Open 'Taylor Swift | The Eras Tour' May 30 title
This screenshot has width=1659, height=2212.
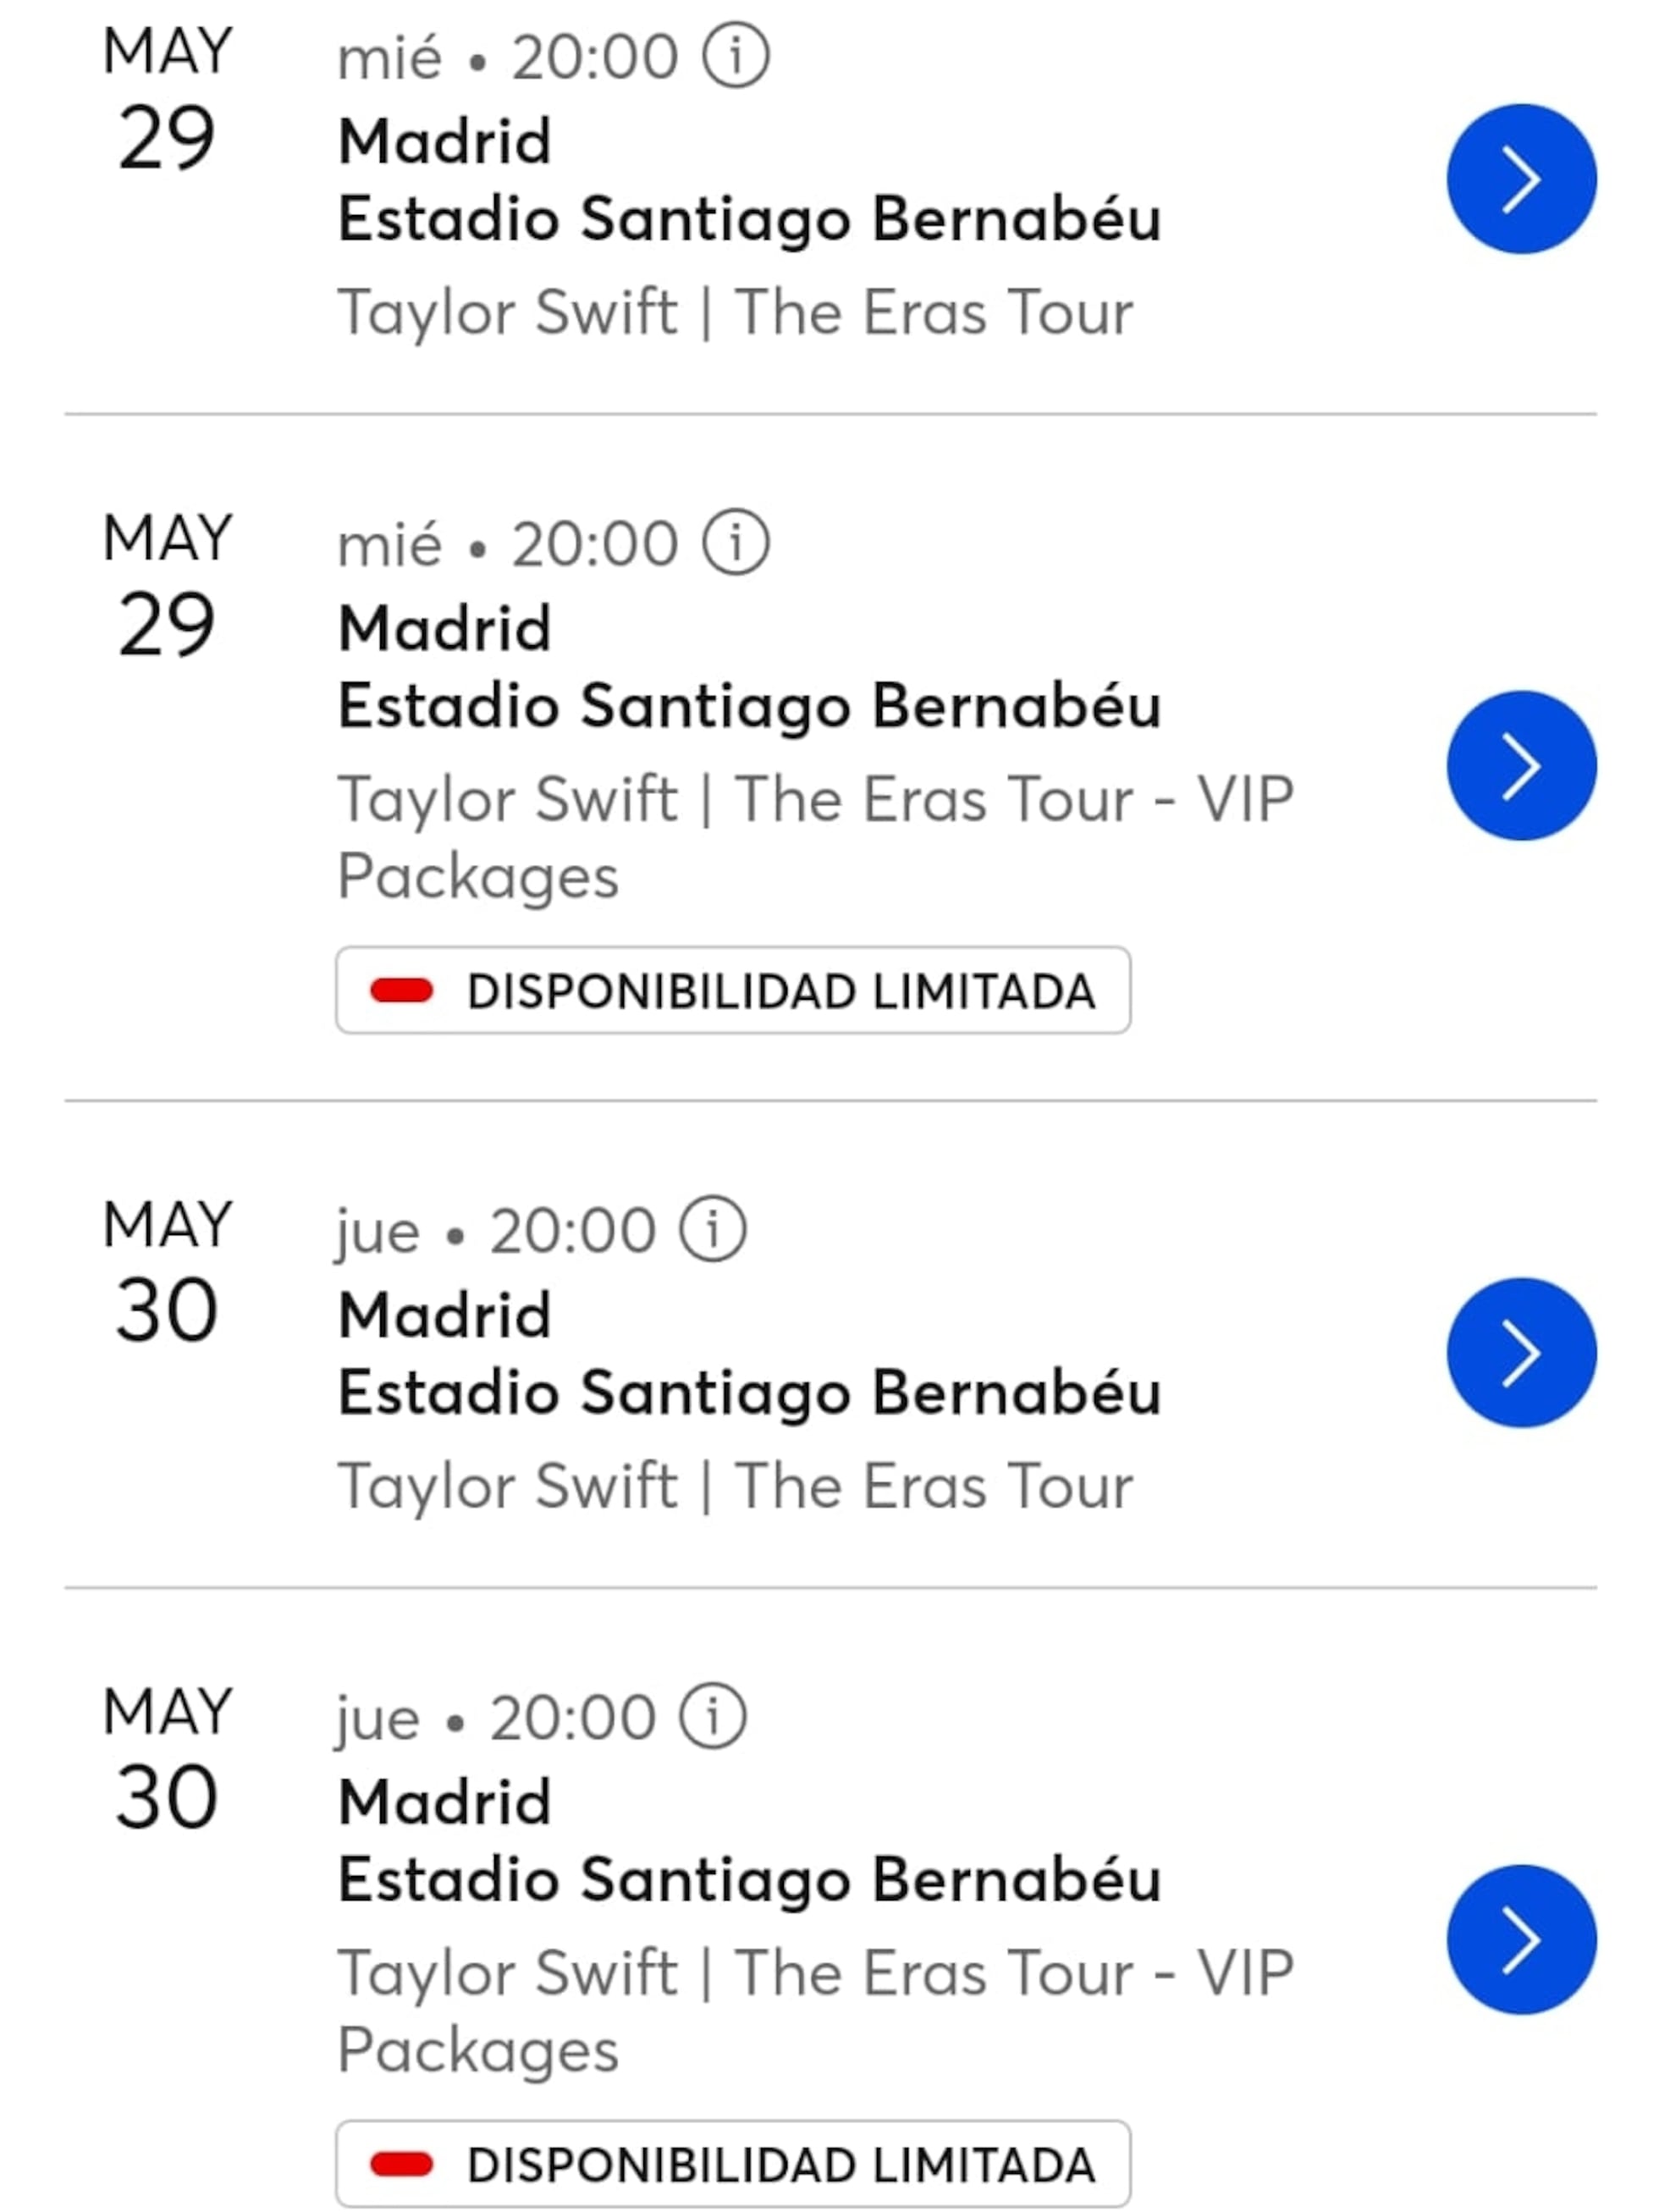tap(736, 1487)
